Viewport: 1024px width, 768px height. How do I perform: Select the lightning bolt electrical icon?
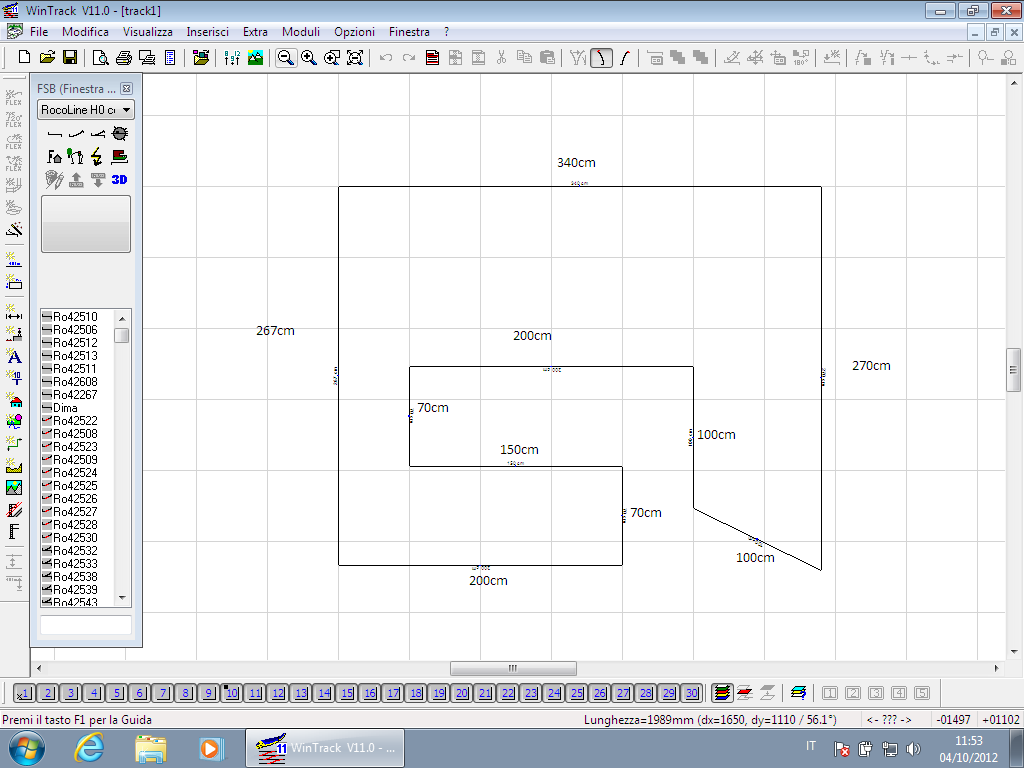coord(97,156)
